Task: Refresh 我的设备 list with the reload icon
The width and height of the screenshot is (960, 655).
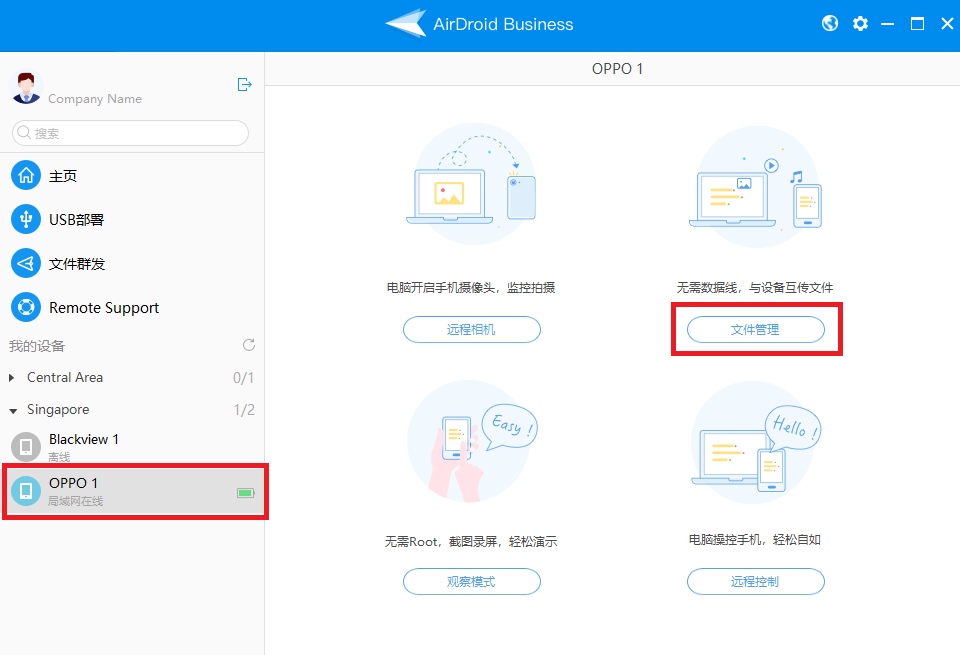Action: pyautogui.click(x=249, y=345)
